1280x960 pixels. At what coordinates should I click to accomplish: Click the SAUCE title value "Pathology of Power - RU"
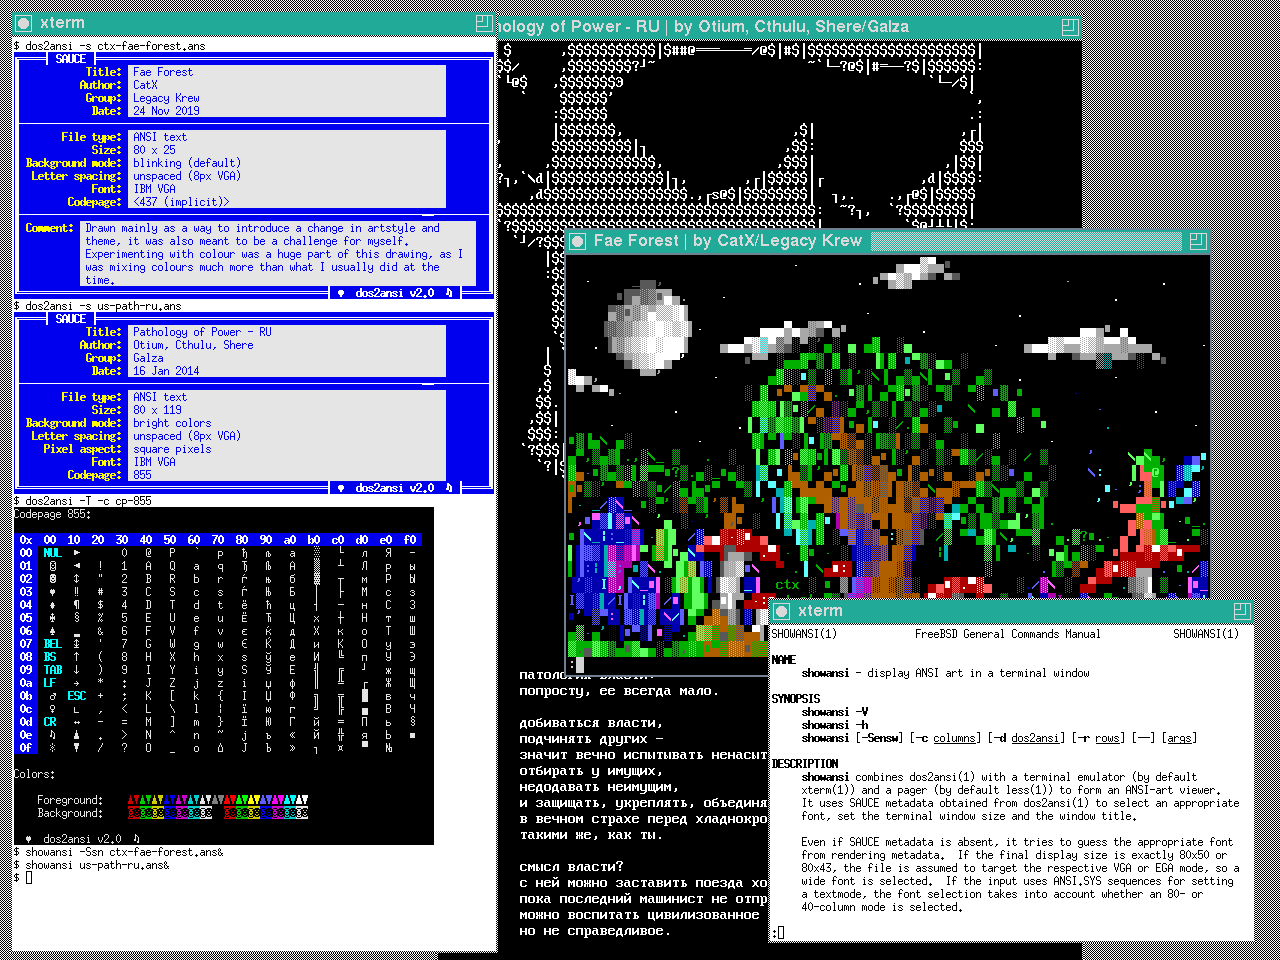[x=202, y=332]
